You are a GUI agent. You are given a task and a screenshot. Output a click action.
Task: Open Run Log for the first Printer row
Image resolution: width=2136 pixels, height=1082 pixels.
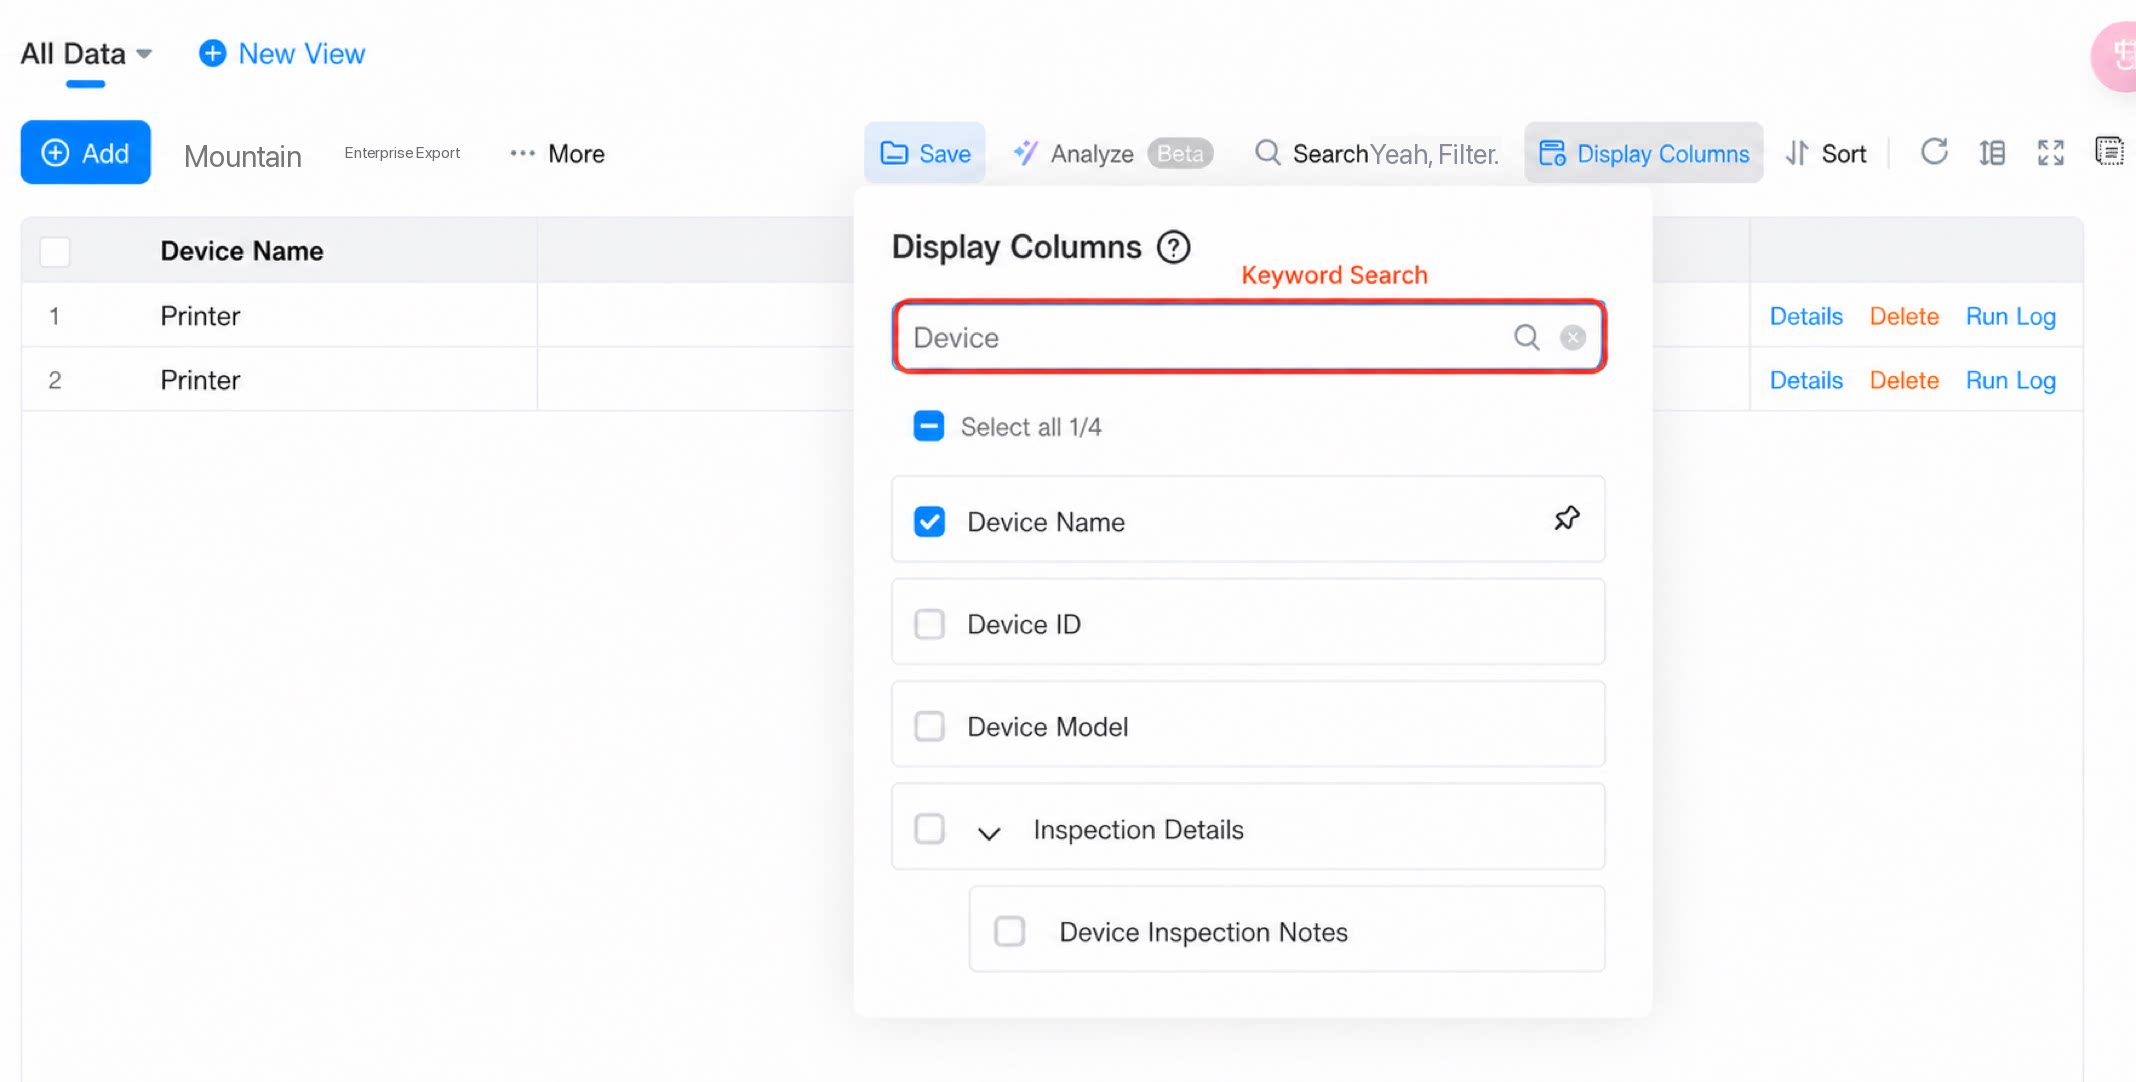point(2010,316)
